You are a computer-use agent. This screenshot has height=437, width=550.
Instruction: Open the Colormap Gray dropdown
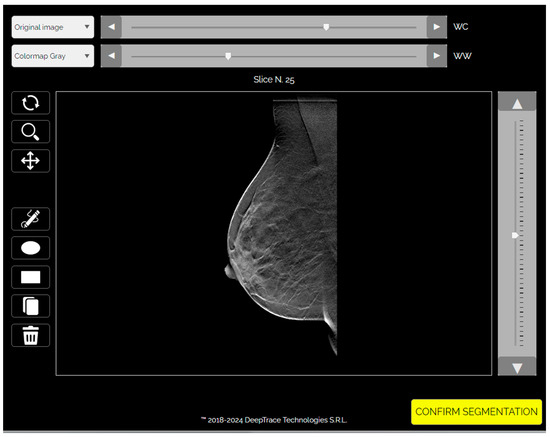coord(53,56)
